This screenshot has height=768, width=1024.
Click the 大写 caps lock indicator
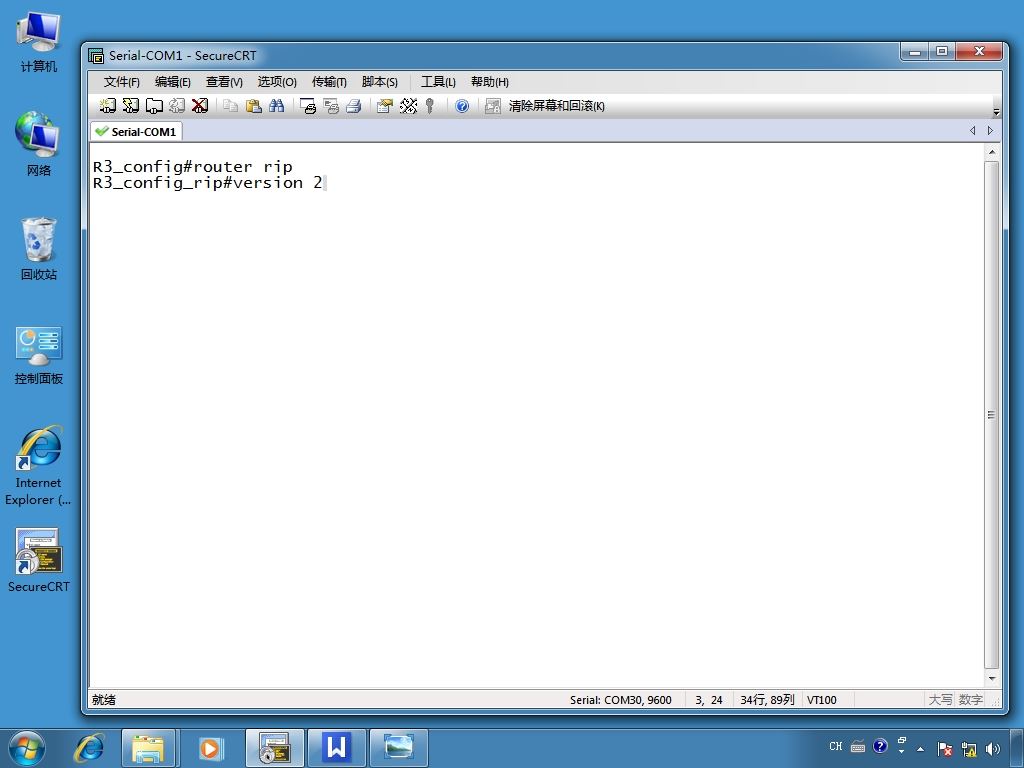940,700
